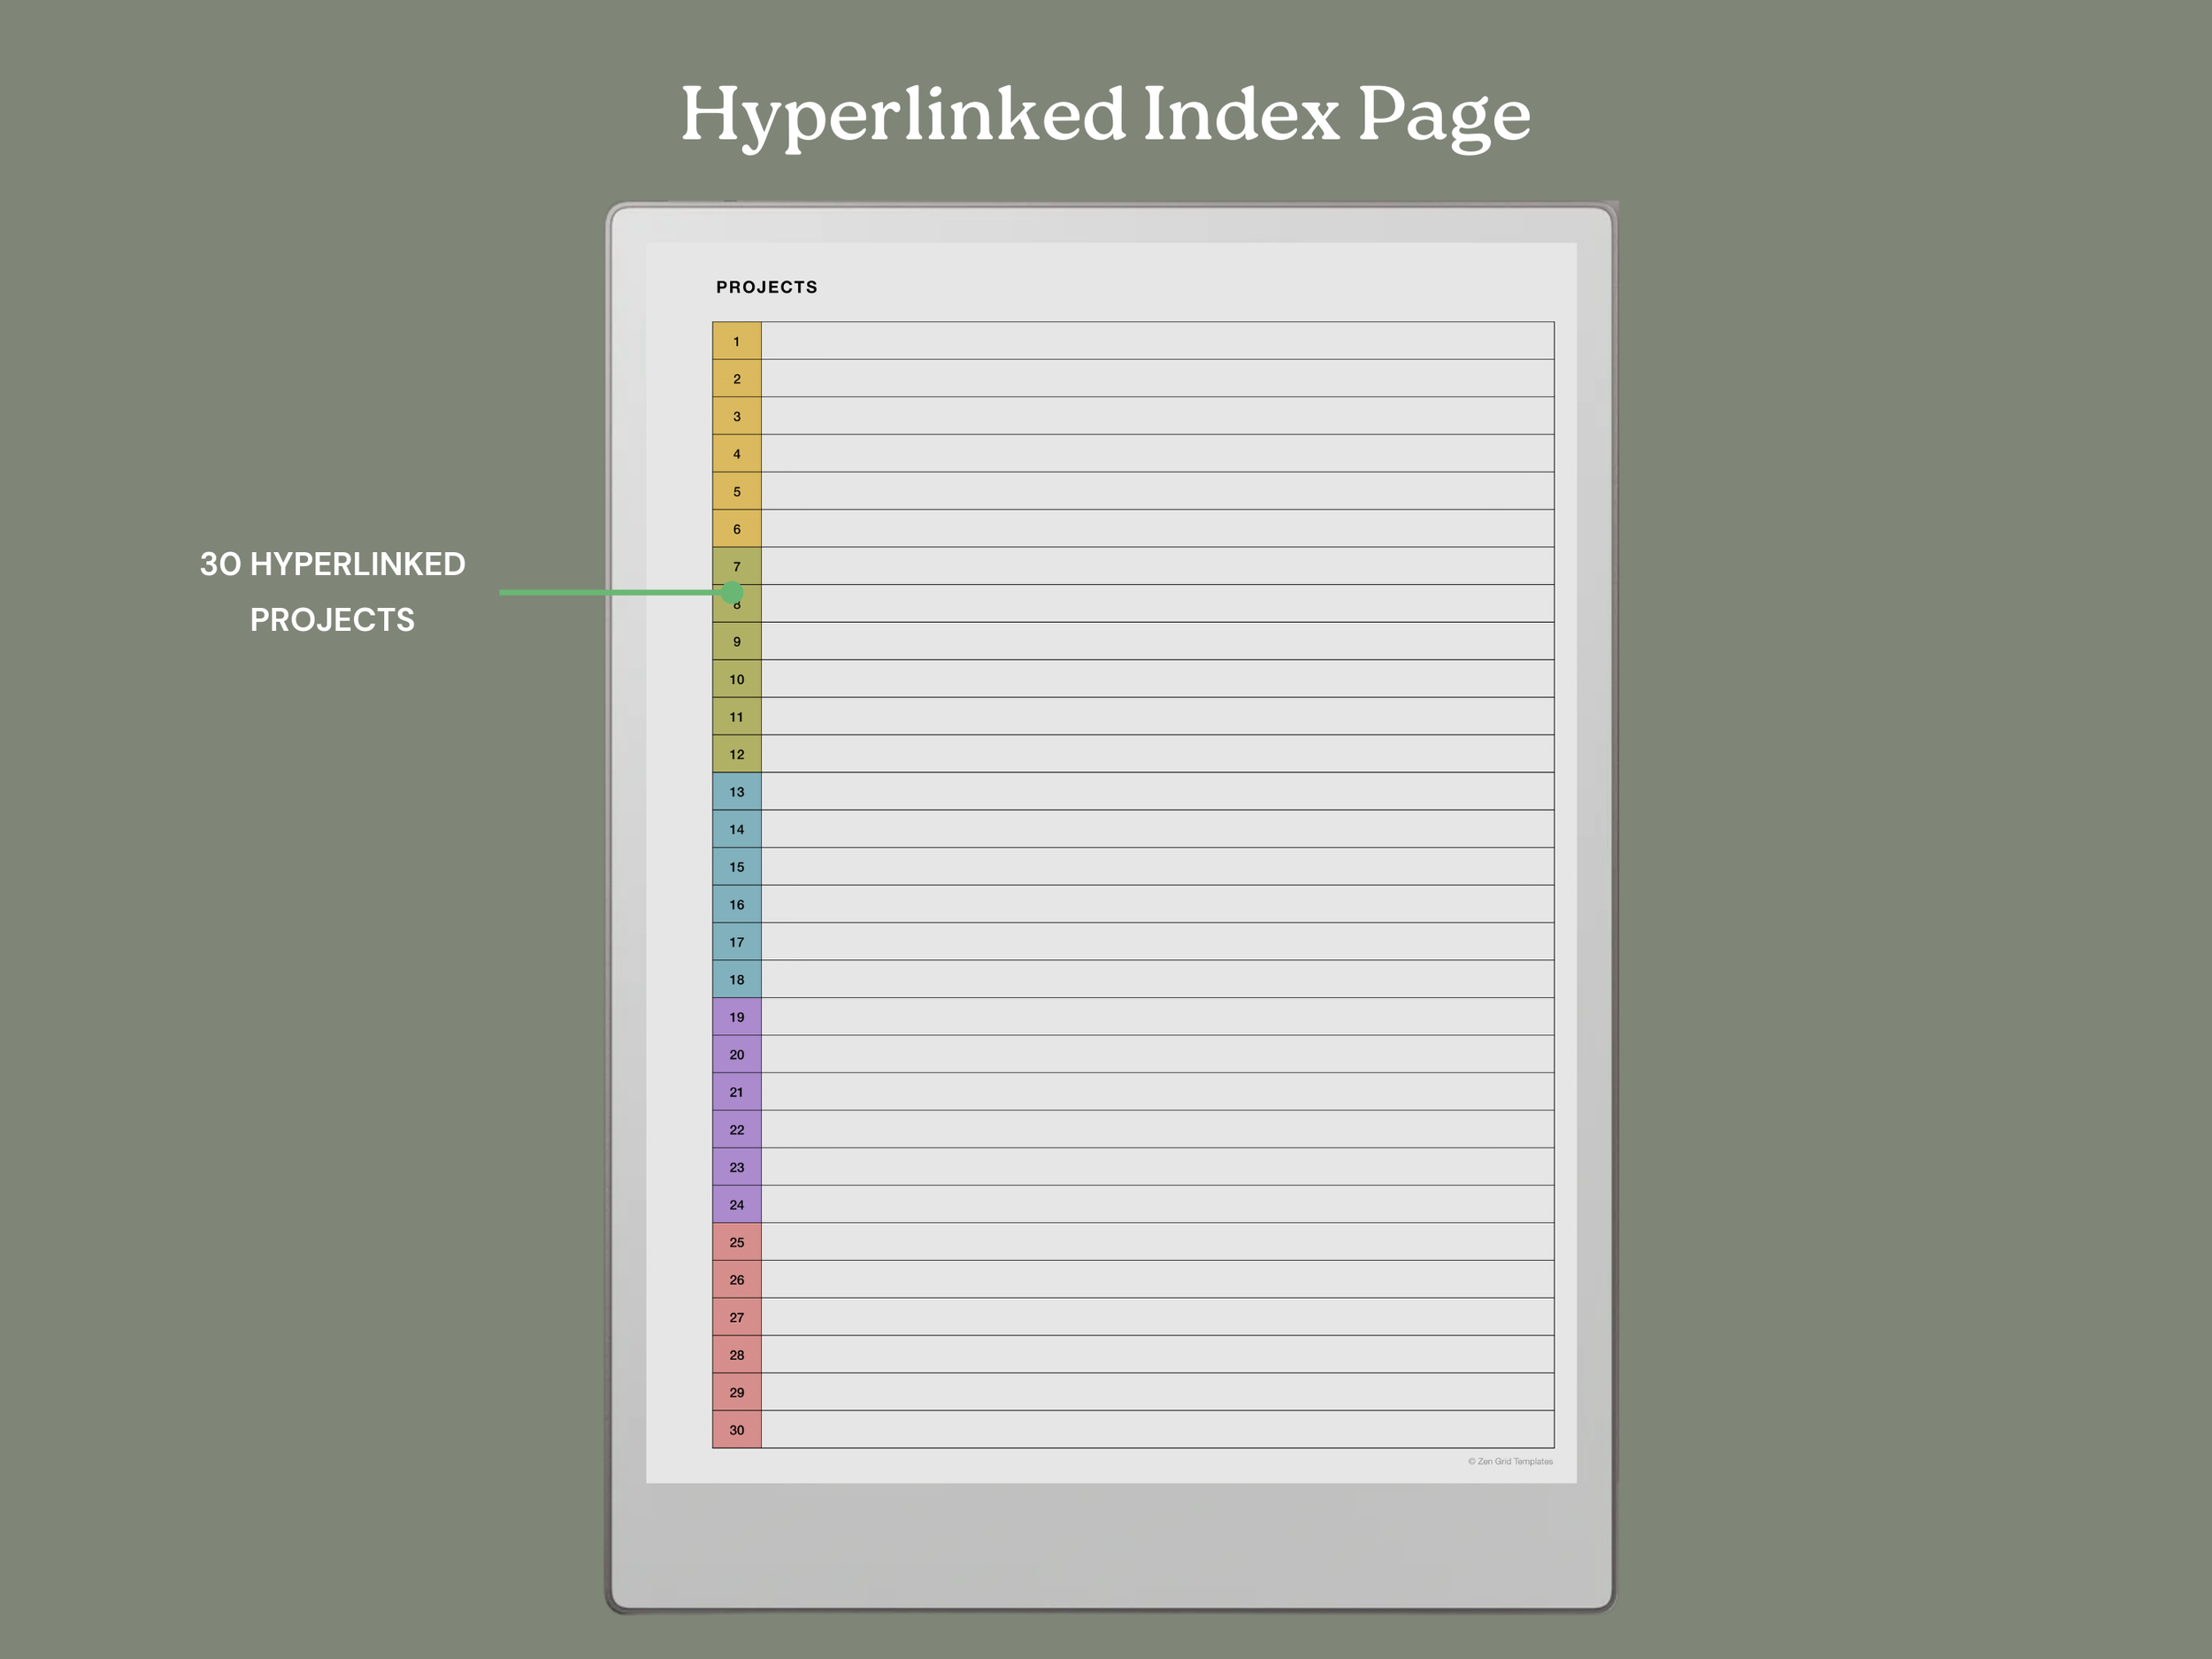Open project 28 from the list

(737, 1354)
